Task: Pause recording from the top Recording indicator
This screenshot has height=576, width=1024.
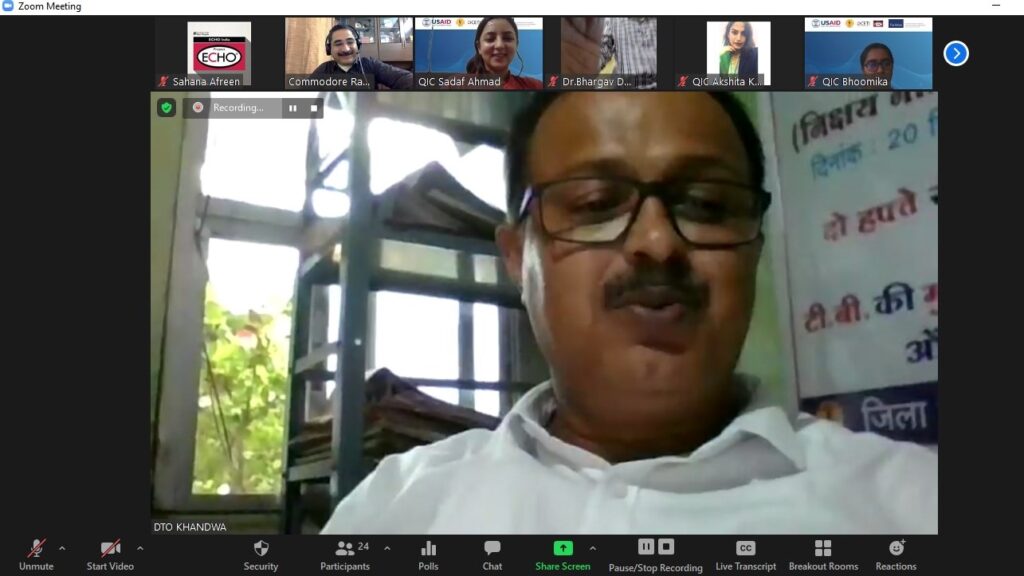Action: 293,108
